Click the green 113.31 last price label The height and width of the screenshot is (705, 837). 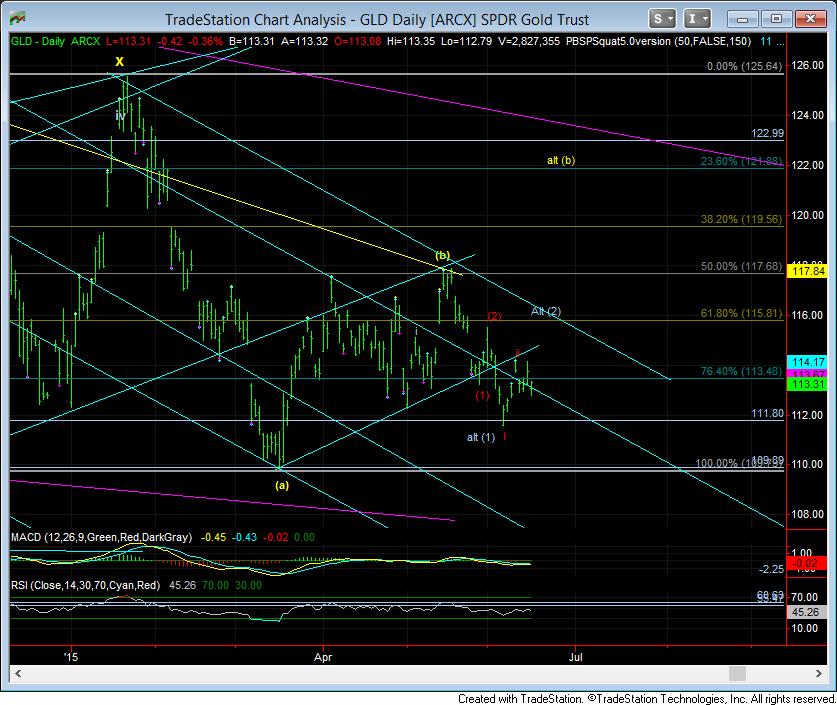tap(808, 384)
